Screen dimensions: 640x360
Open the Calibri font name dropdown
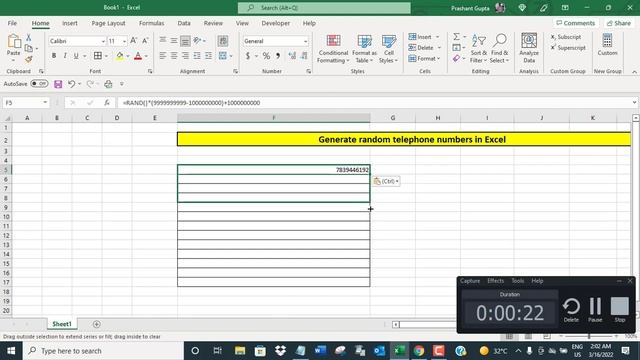[103, 41]
